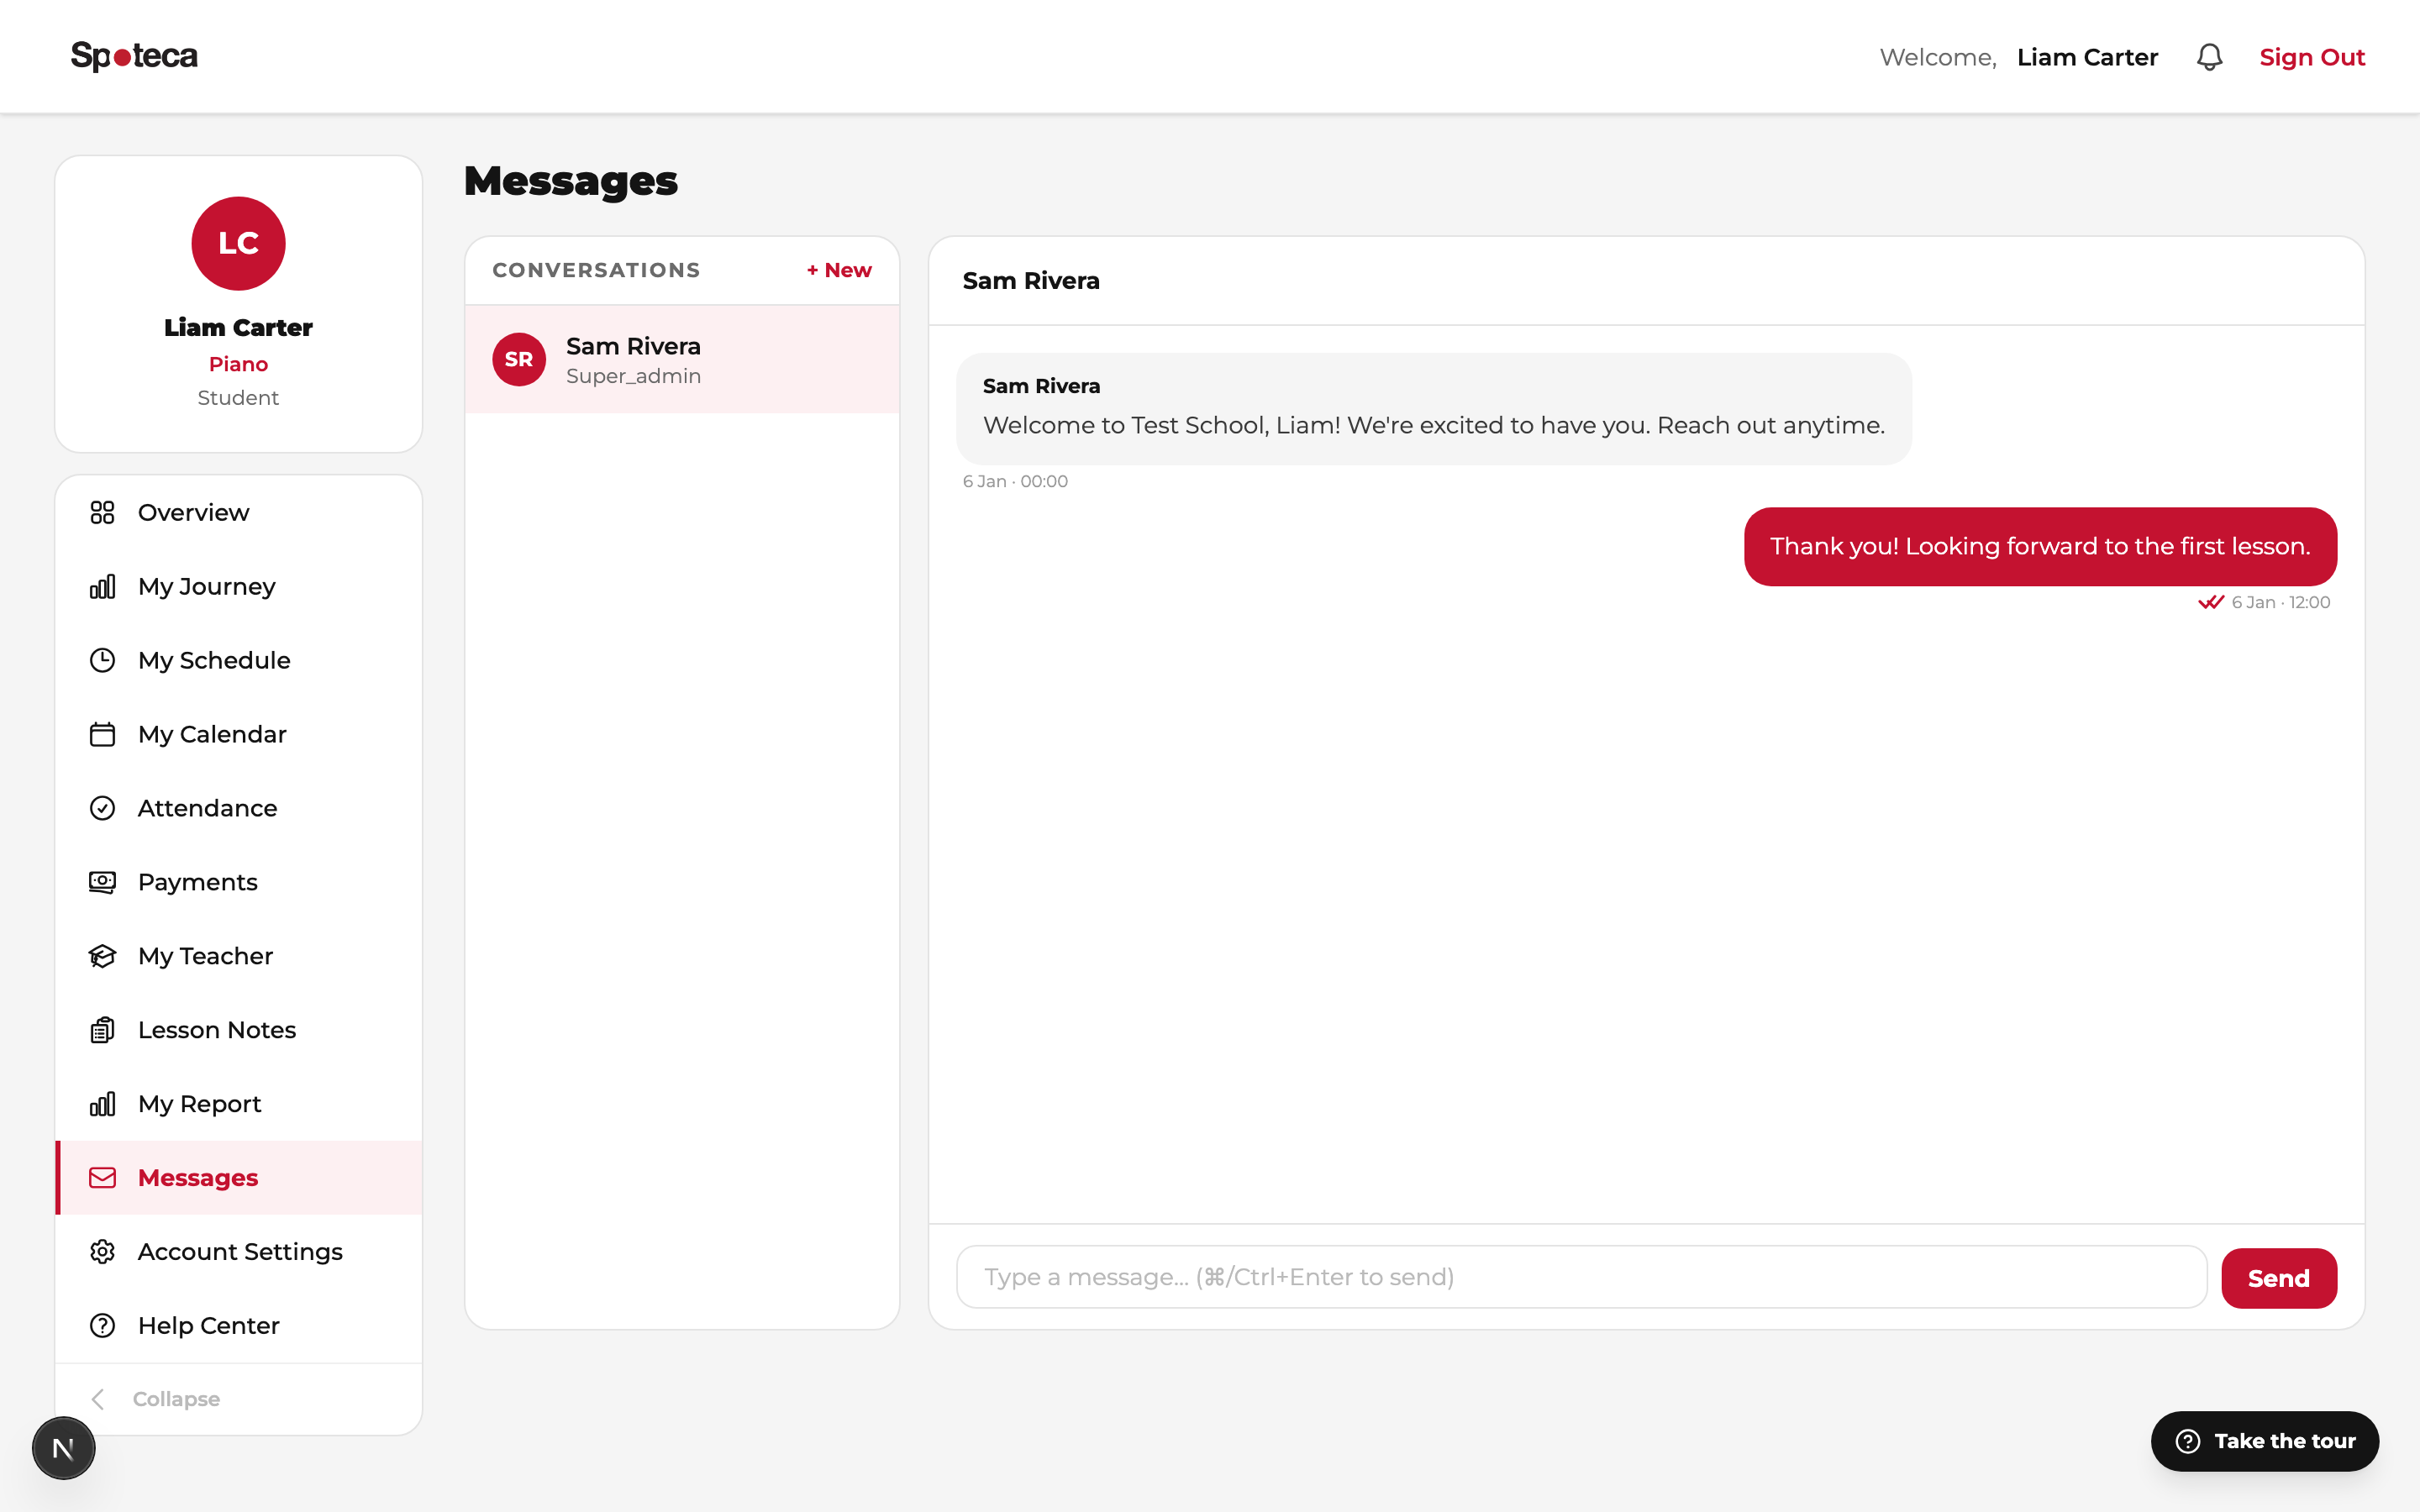This screenshot has height=1512, width=2420.
Task: Go to Help Center
Action: click(x=239, y=1326)
